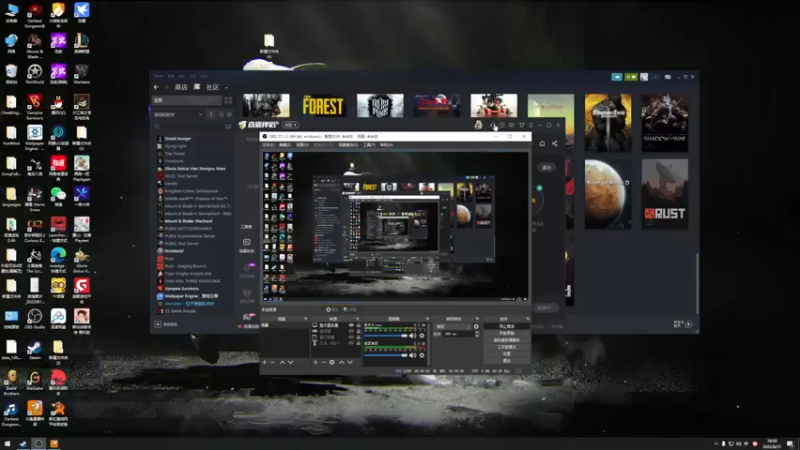The height and width of the screenshot is (450, 800).
Task: Open OBS 编辑(E) menu
Action: coord(285,145)
